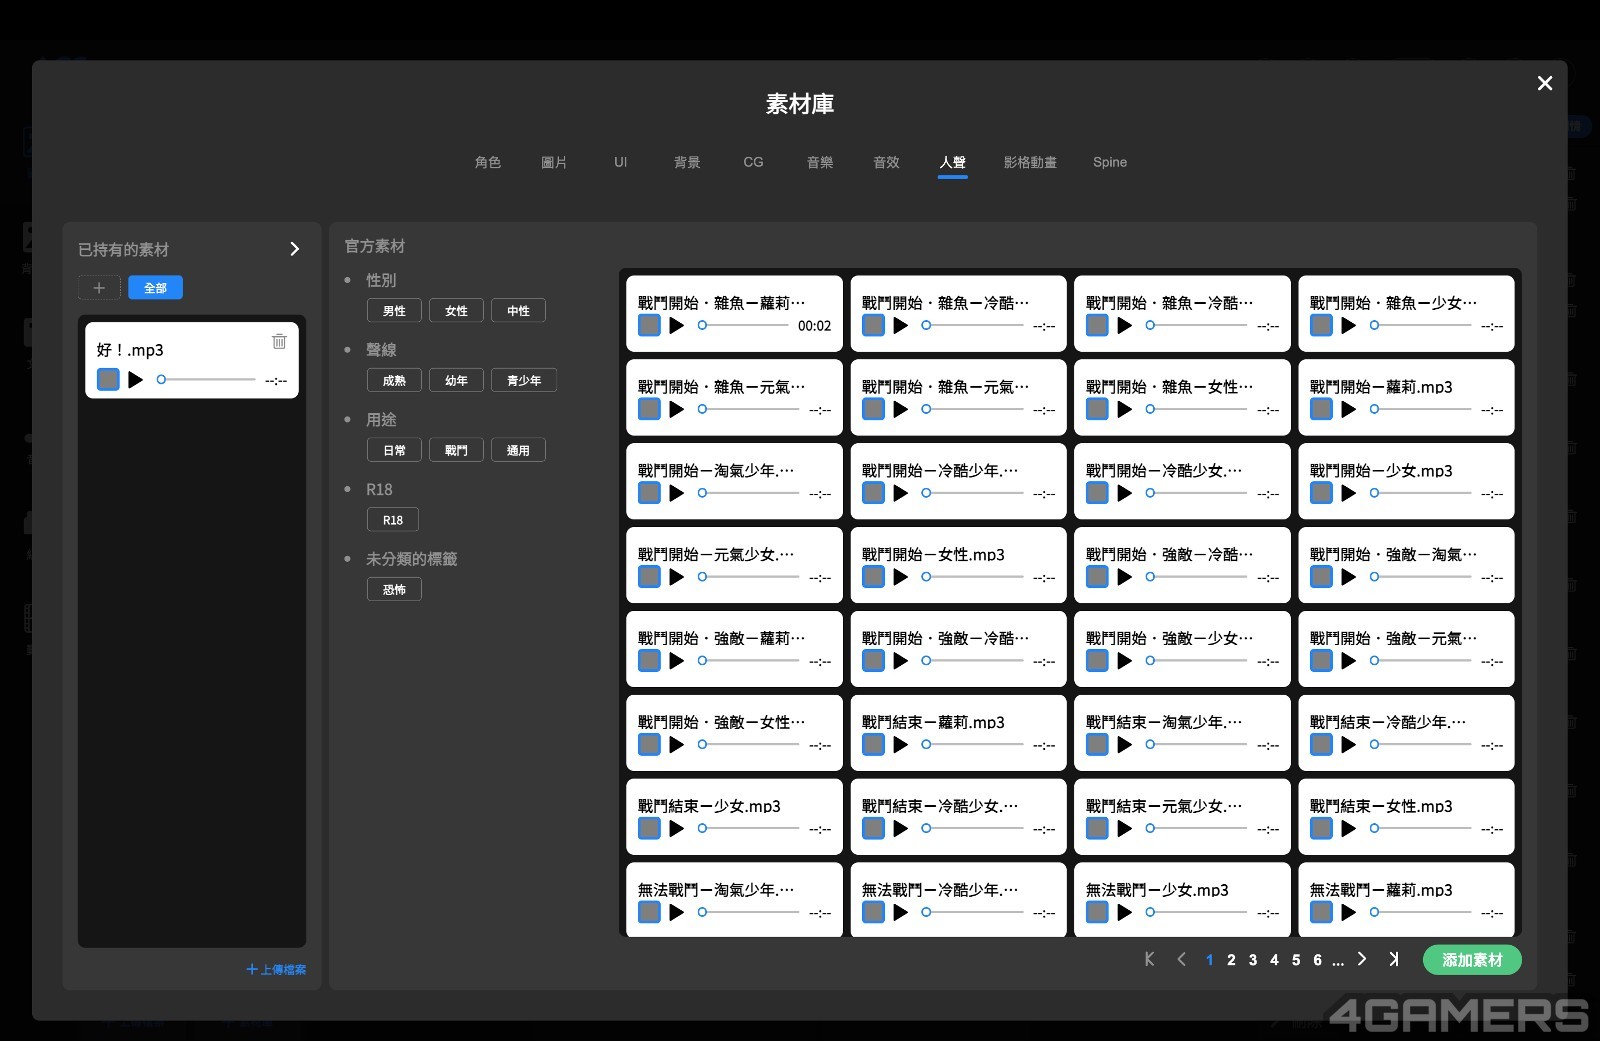1600x1041 pixels.
Task: Switch to the 角色 tab
Action: (488, 162)
